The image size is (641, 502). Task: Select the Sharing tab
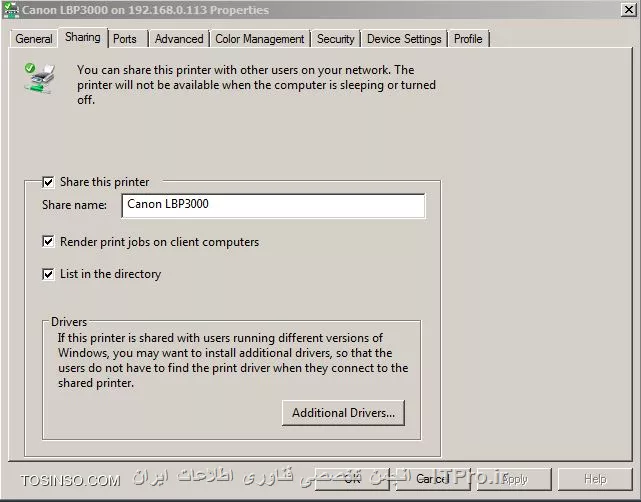[83, 37]
